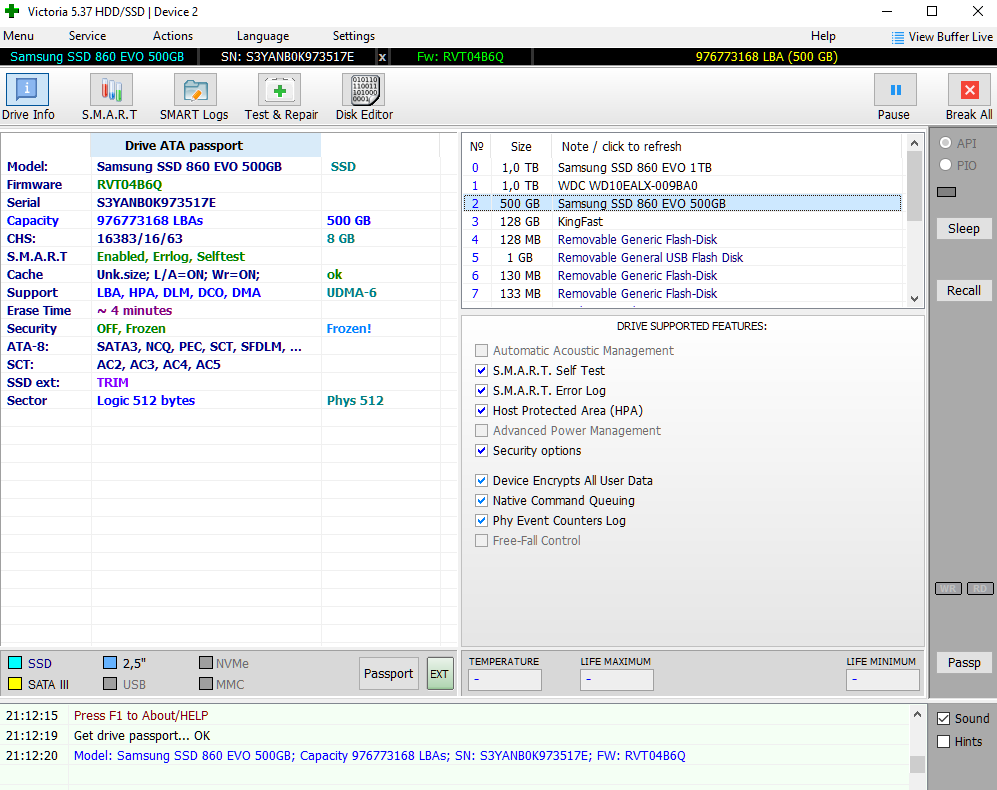Click the Passp button
The width and height of the screenshot is (997, 790).
pyautogui.click(x=964, y=662)
